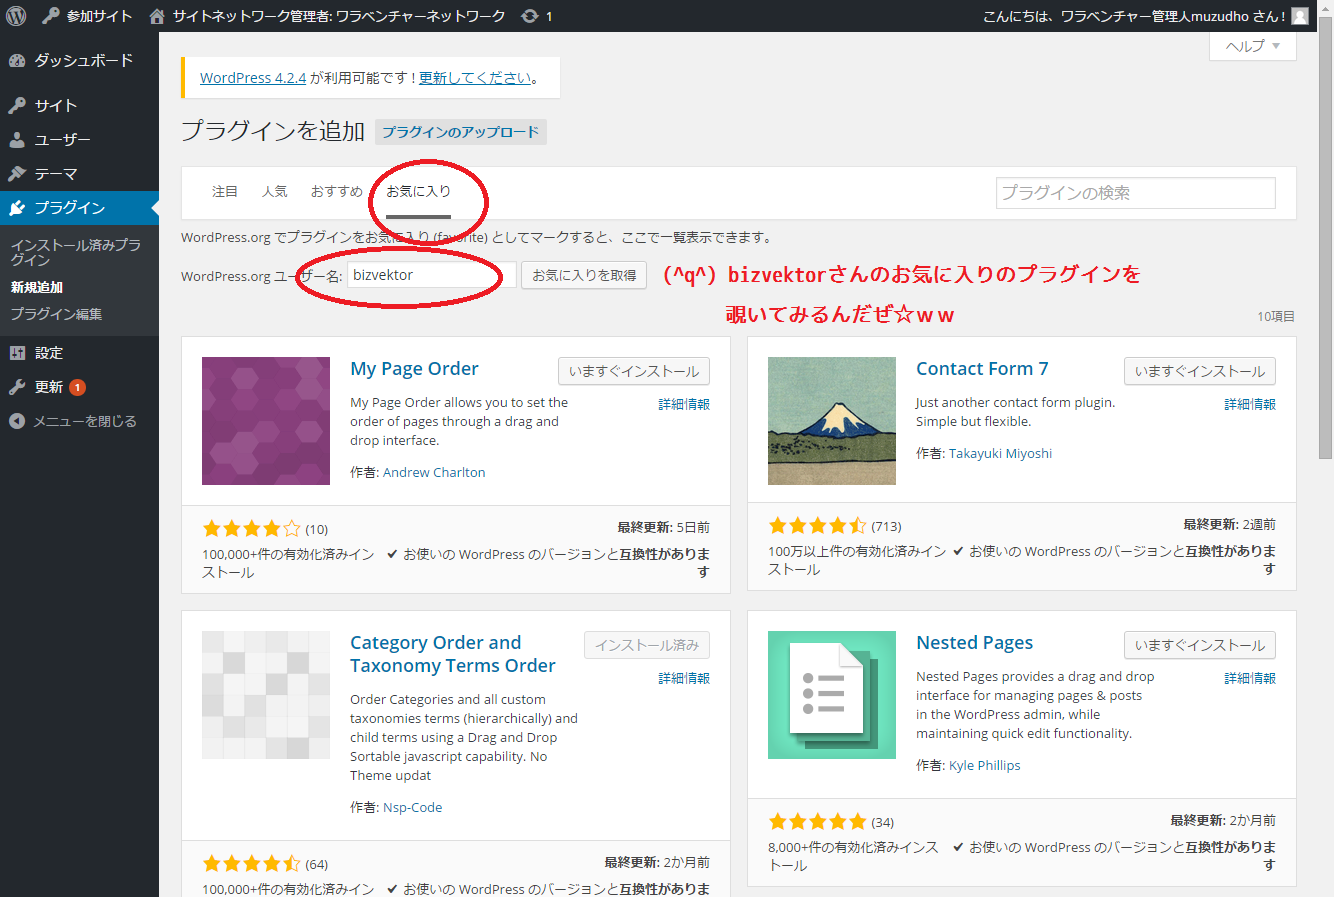
Task: Click the update count badge next to 更新
Action: pos(78,387)
